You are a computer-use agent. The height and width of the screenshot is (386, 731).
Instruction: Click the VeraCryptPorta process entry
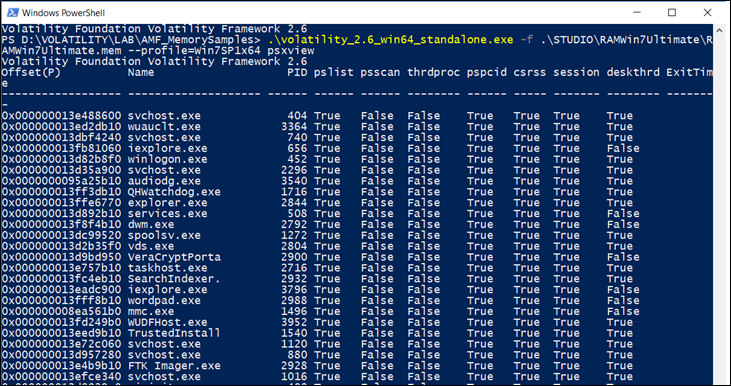(x=174, y=257)
